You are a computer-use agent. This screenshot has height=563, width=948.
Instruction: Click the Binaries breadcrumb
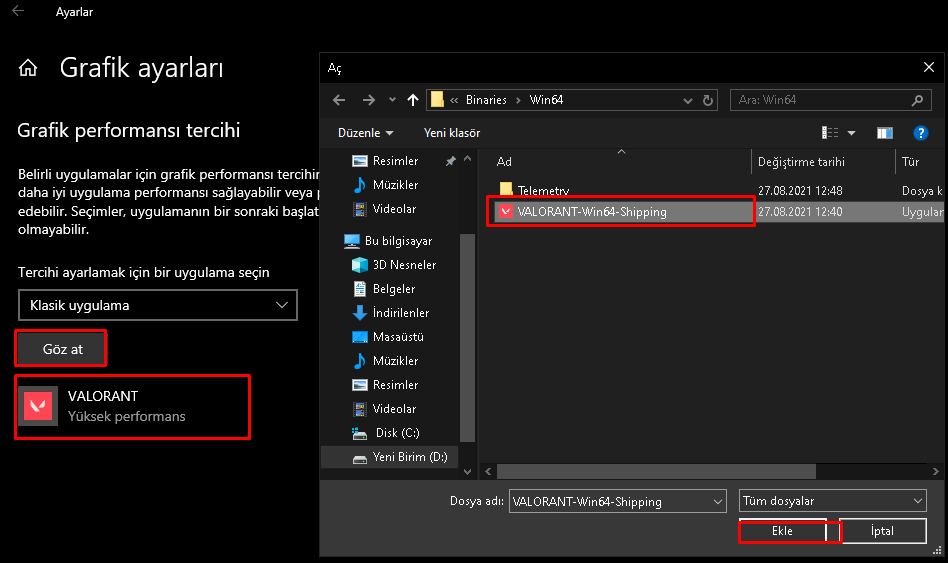pos(486,100)
